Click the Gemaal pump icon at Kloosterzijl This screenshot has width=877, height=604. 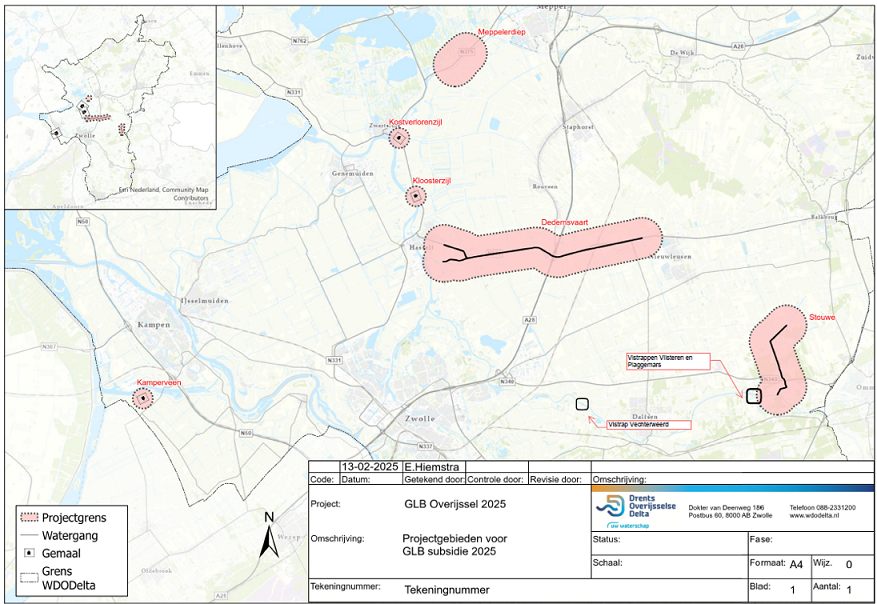pos(415,196)
